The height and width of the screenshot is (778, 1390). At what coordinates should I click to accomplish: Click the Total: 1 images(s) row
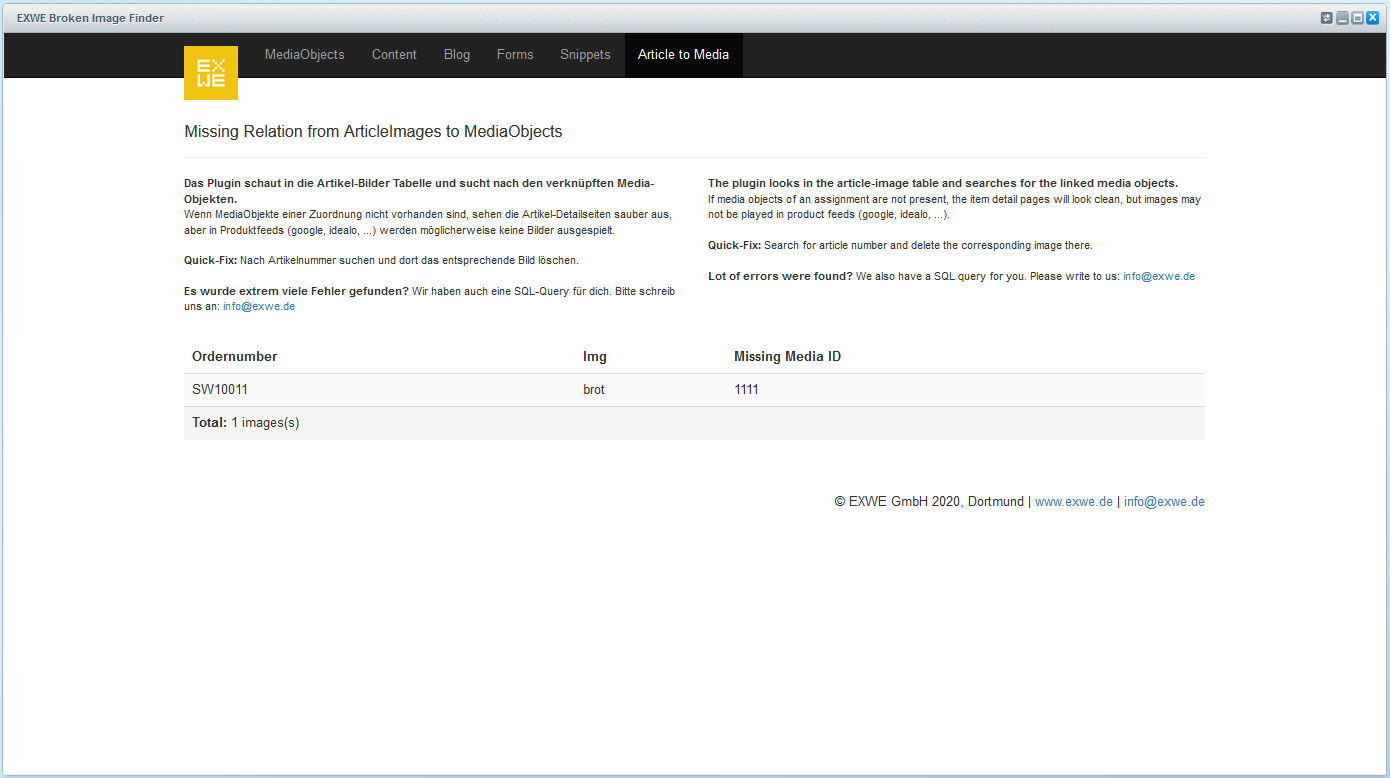[x=694, y=423]
